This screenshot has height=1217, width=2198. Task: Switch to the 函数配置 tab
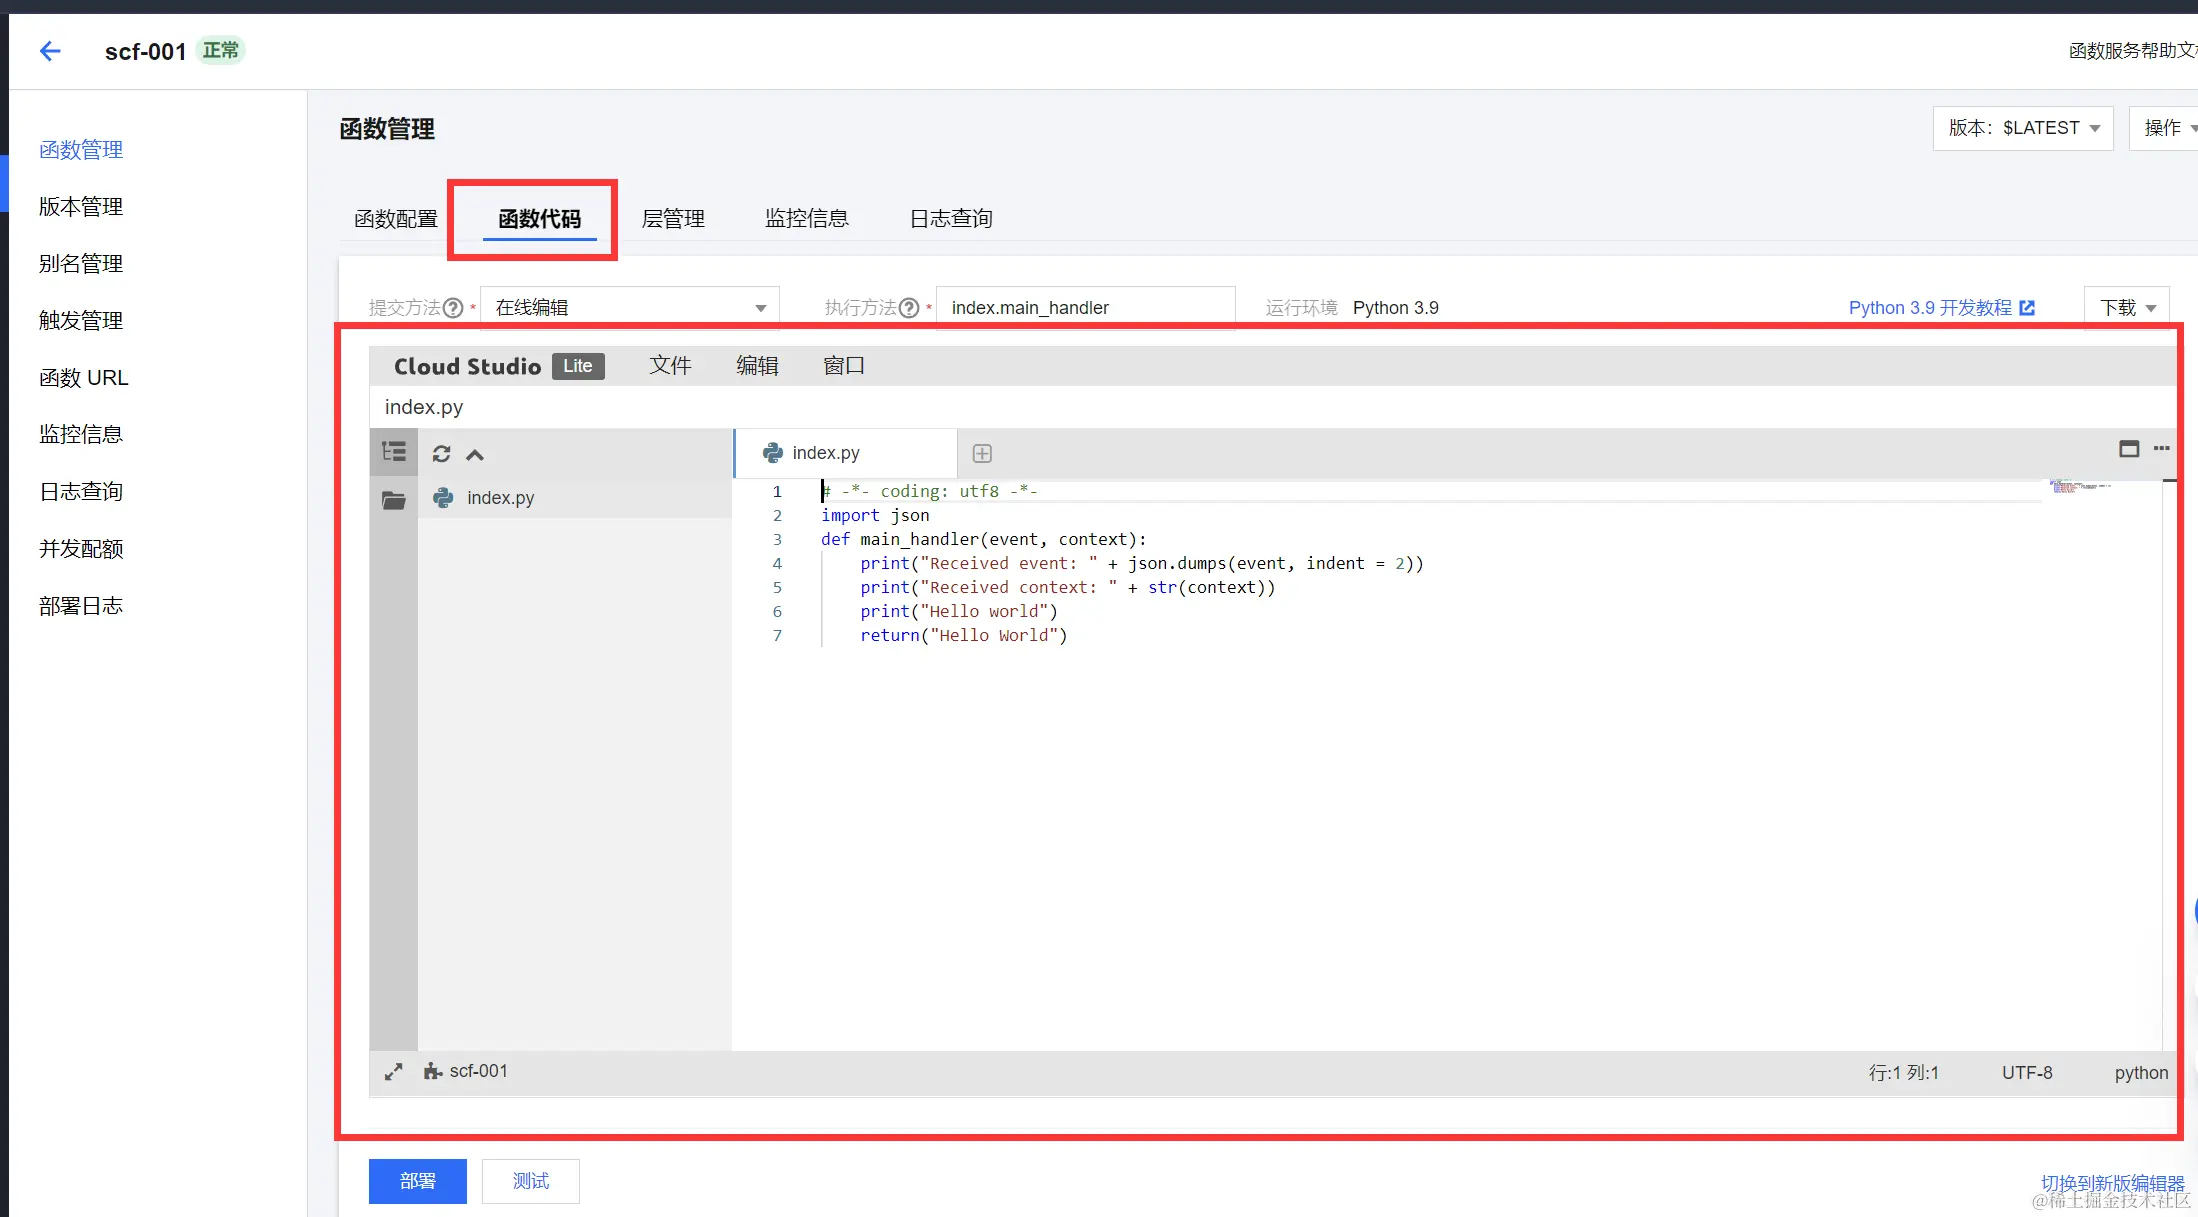[396, 219]
